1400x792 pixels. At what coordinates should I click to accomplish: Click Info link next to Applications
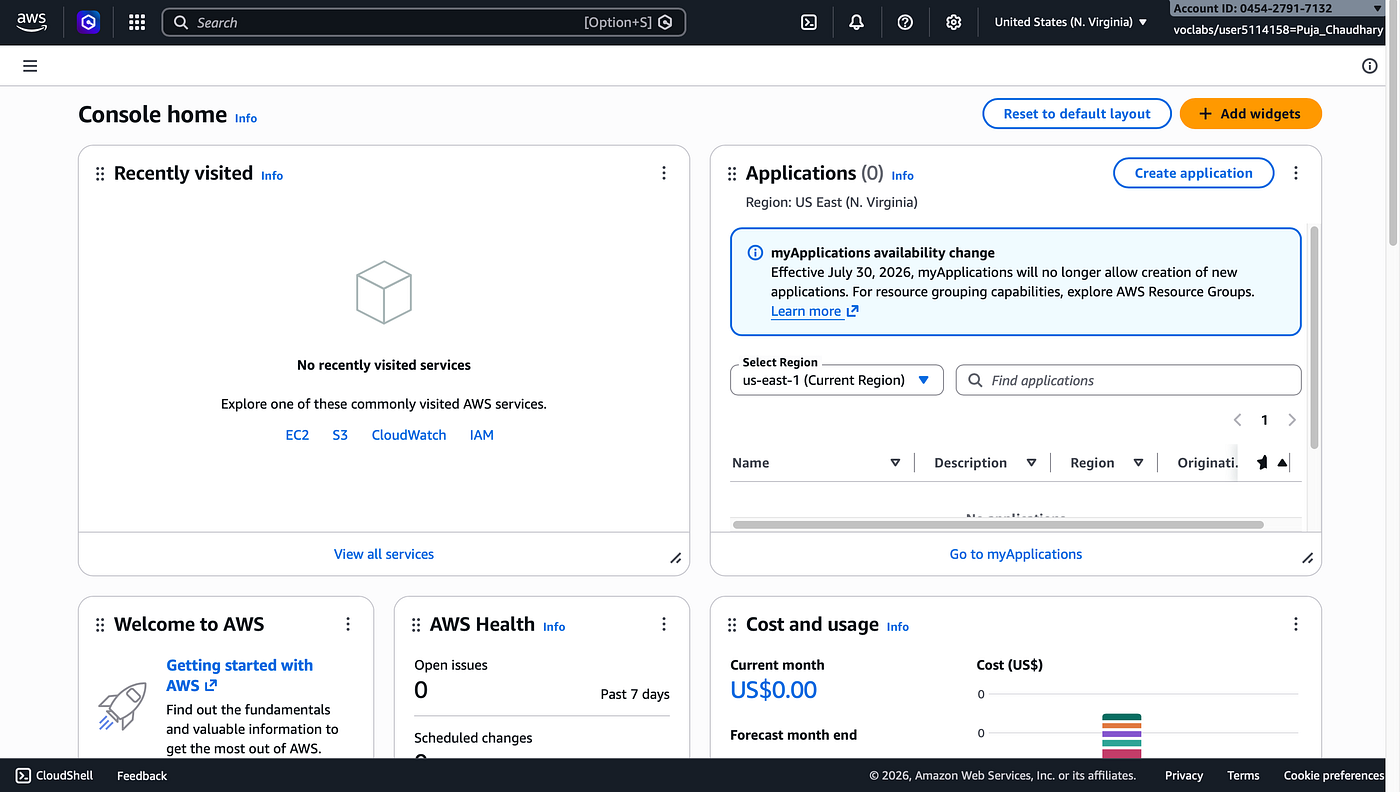(x=903, y=175)
